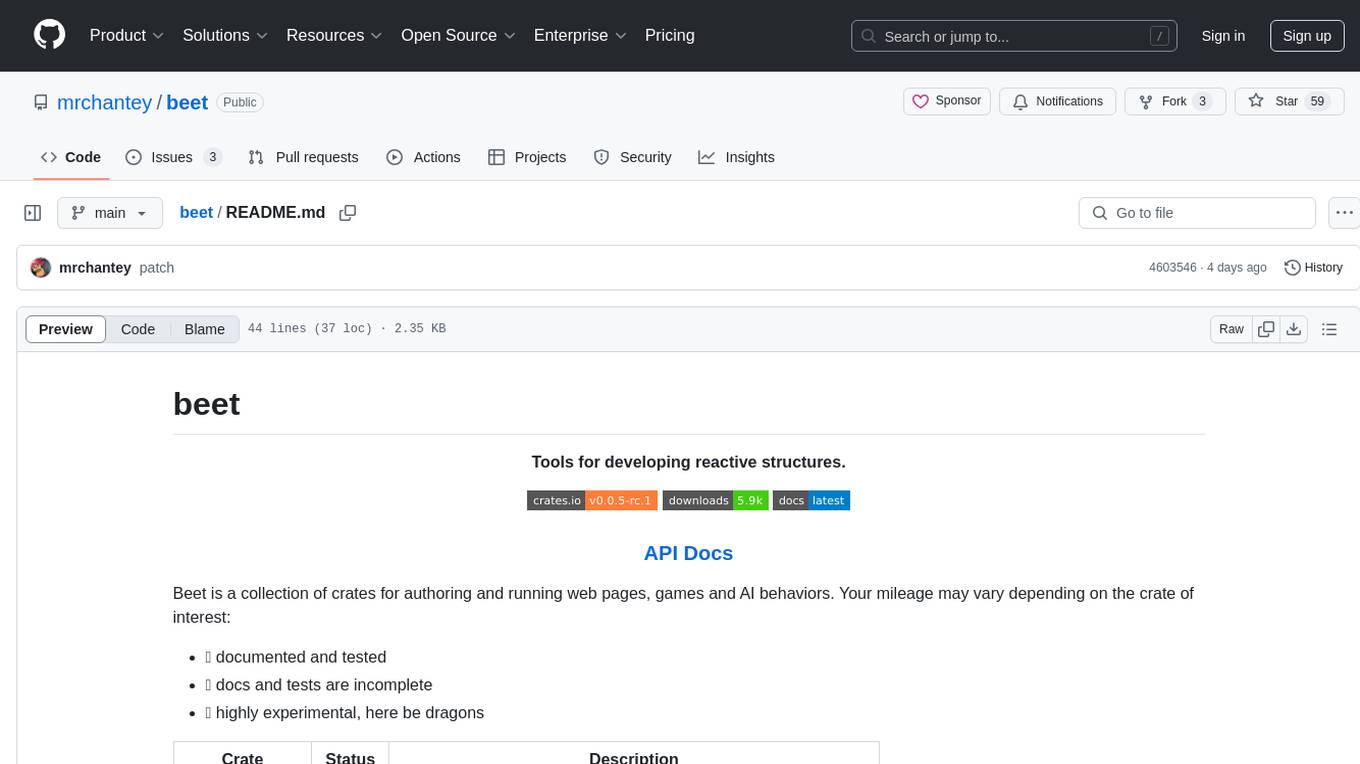Open the API Docs link

tap(688, 553)
